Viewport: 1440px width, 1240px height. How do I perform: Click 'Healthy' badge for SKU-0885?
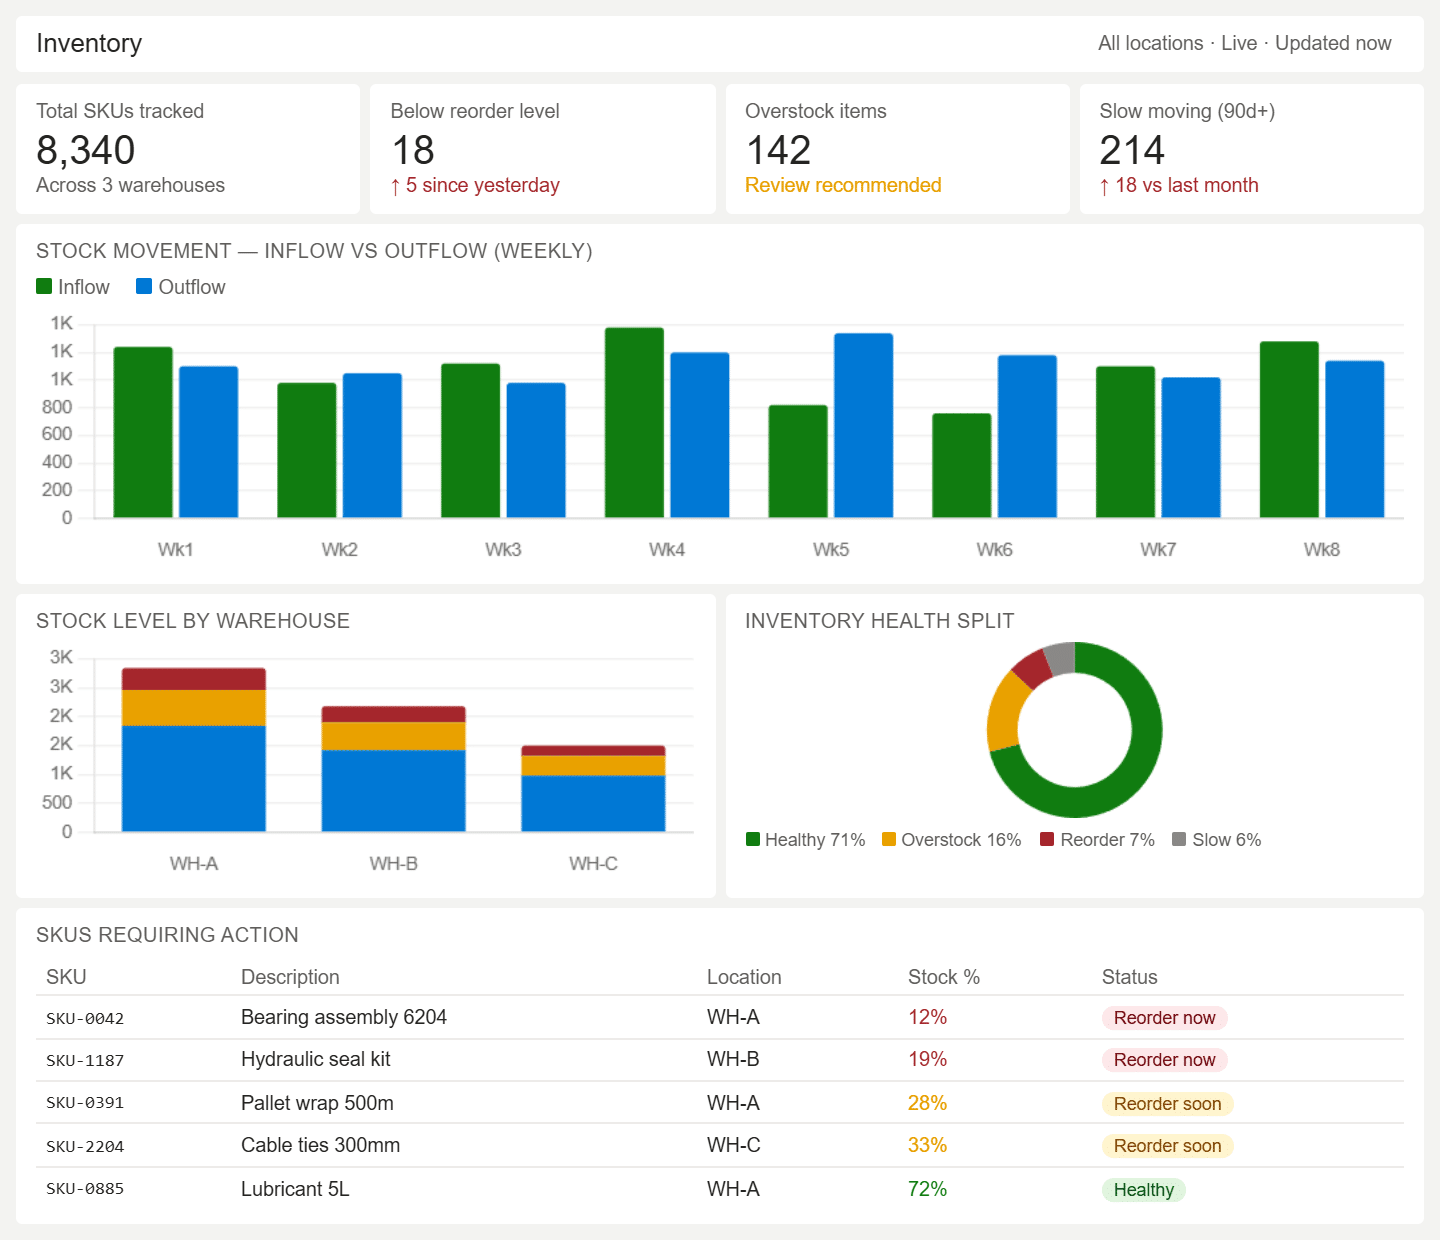(1144, 1190)
